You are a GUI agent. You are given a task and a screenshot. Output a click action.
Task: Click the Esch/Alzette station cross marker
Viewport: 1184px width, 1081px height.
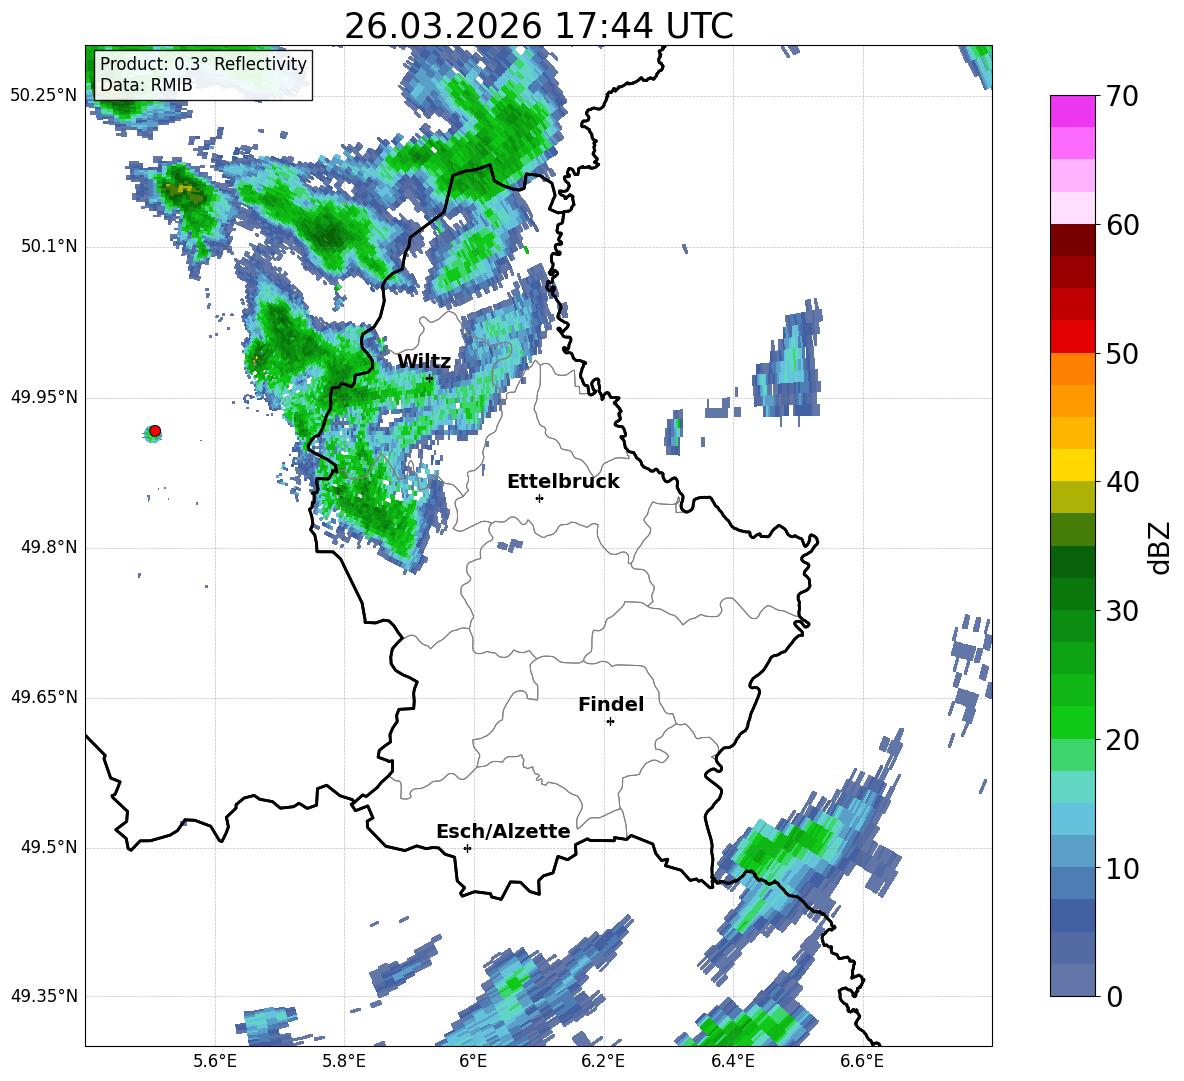click(x=467, y=848)
